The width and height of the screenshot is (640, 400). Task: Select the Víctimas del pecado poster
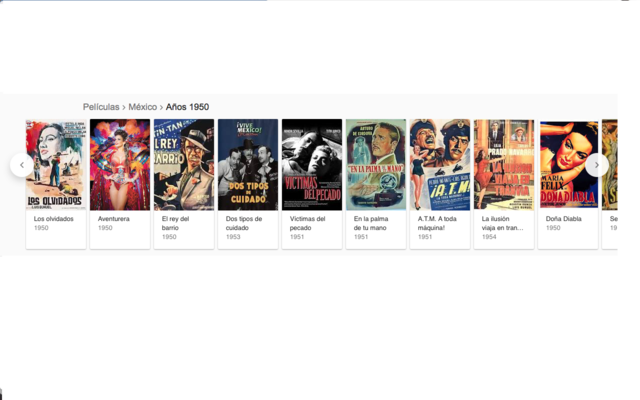tap(312, 165)
